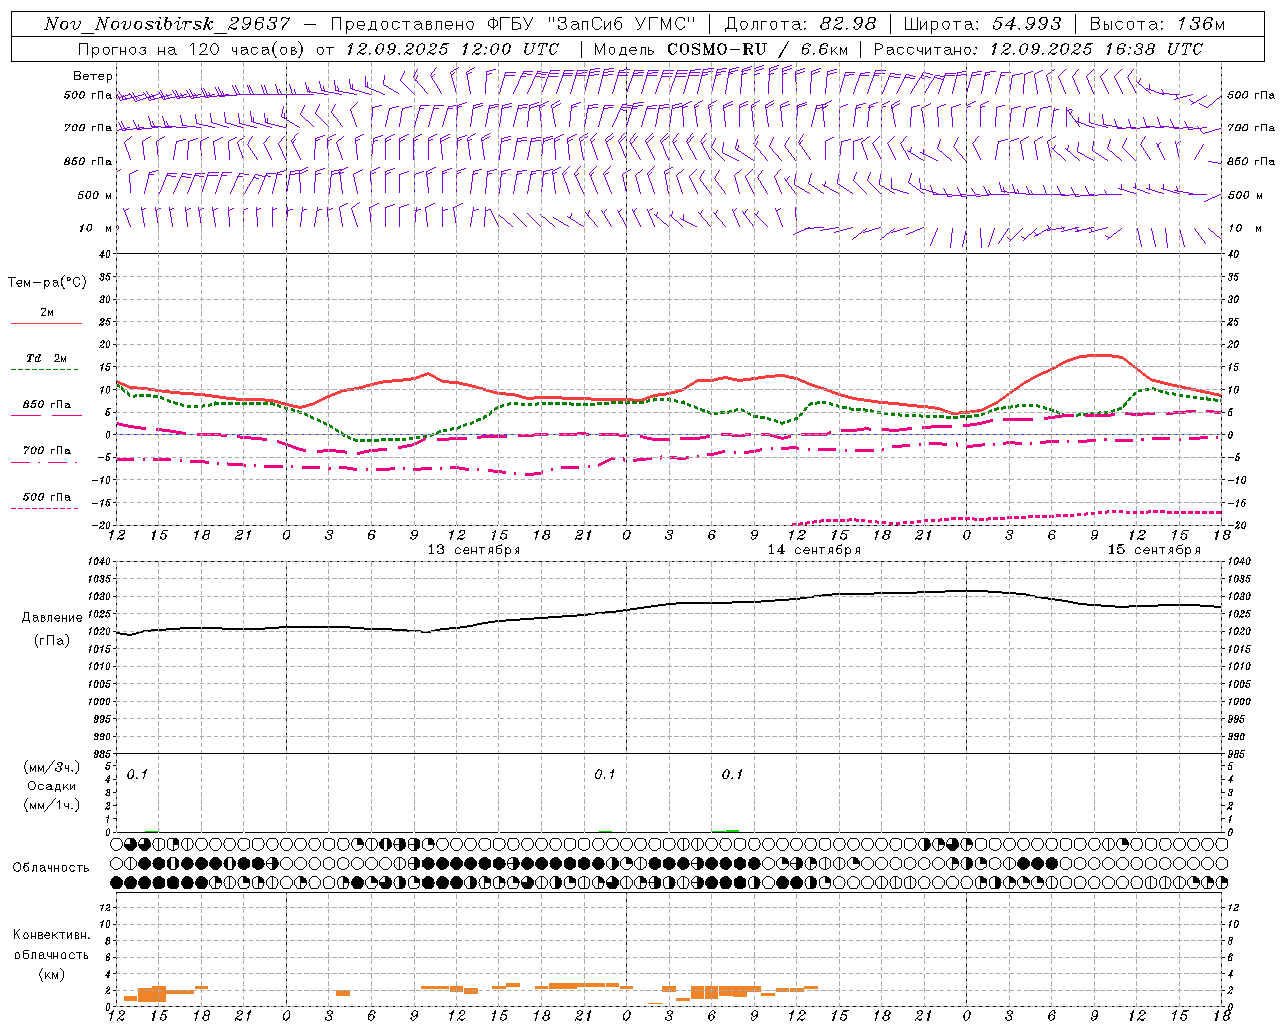1280x1024 pixels.
Task: Click Рассчитано: 12.09.2025 16:38 UTC text
Action: [x=1038, y=49]
